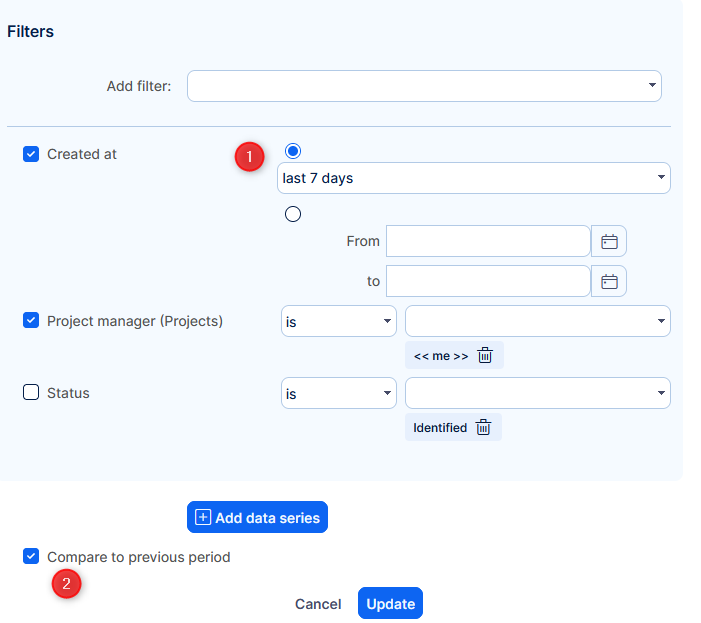The height and width of the screenshot is (623, 701).
Task: Open the calendar picker for to date
Action: coord(609,281)
